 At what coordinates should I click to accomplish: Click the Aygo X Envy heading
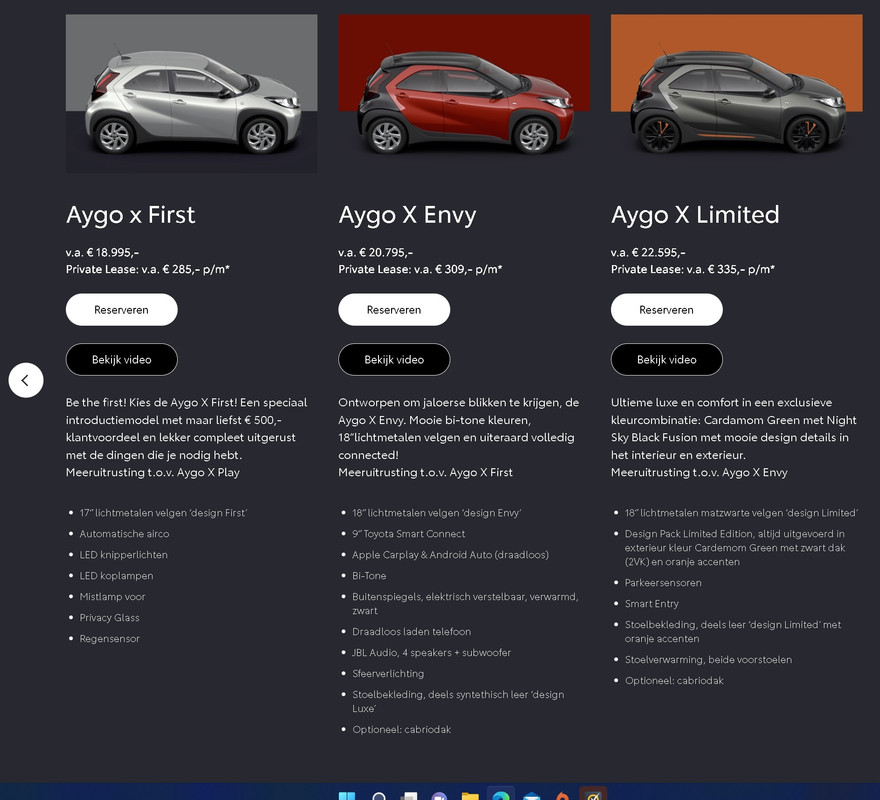[x=407, y=215]
